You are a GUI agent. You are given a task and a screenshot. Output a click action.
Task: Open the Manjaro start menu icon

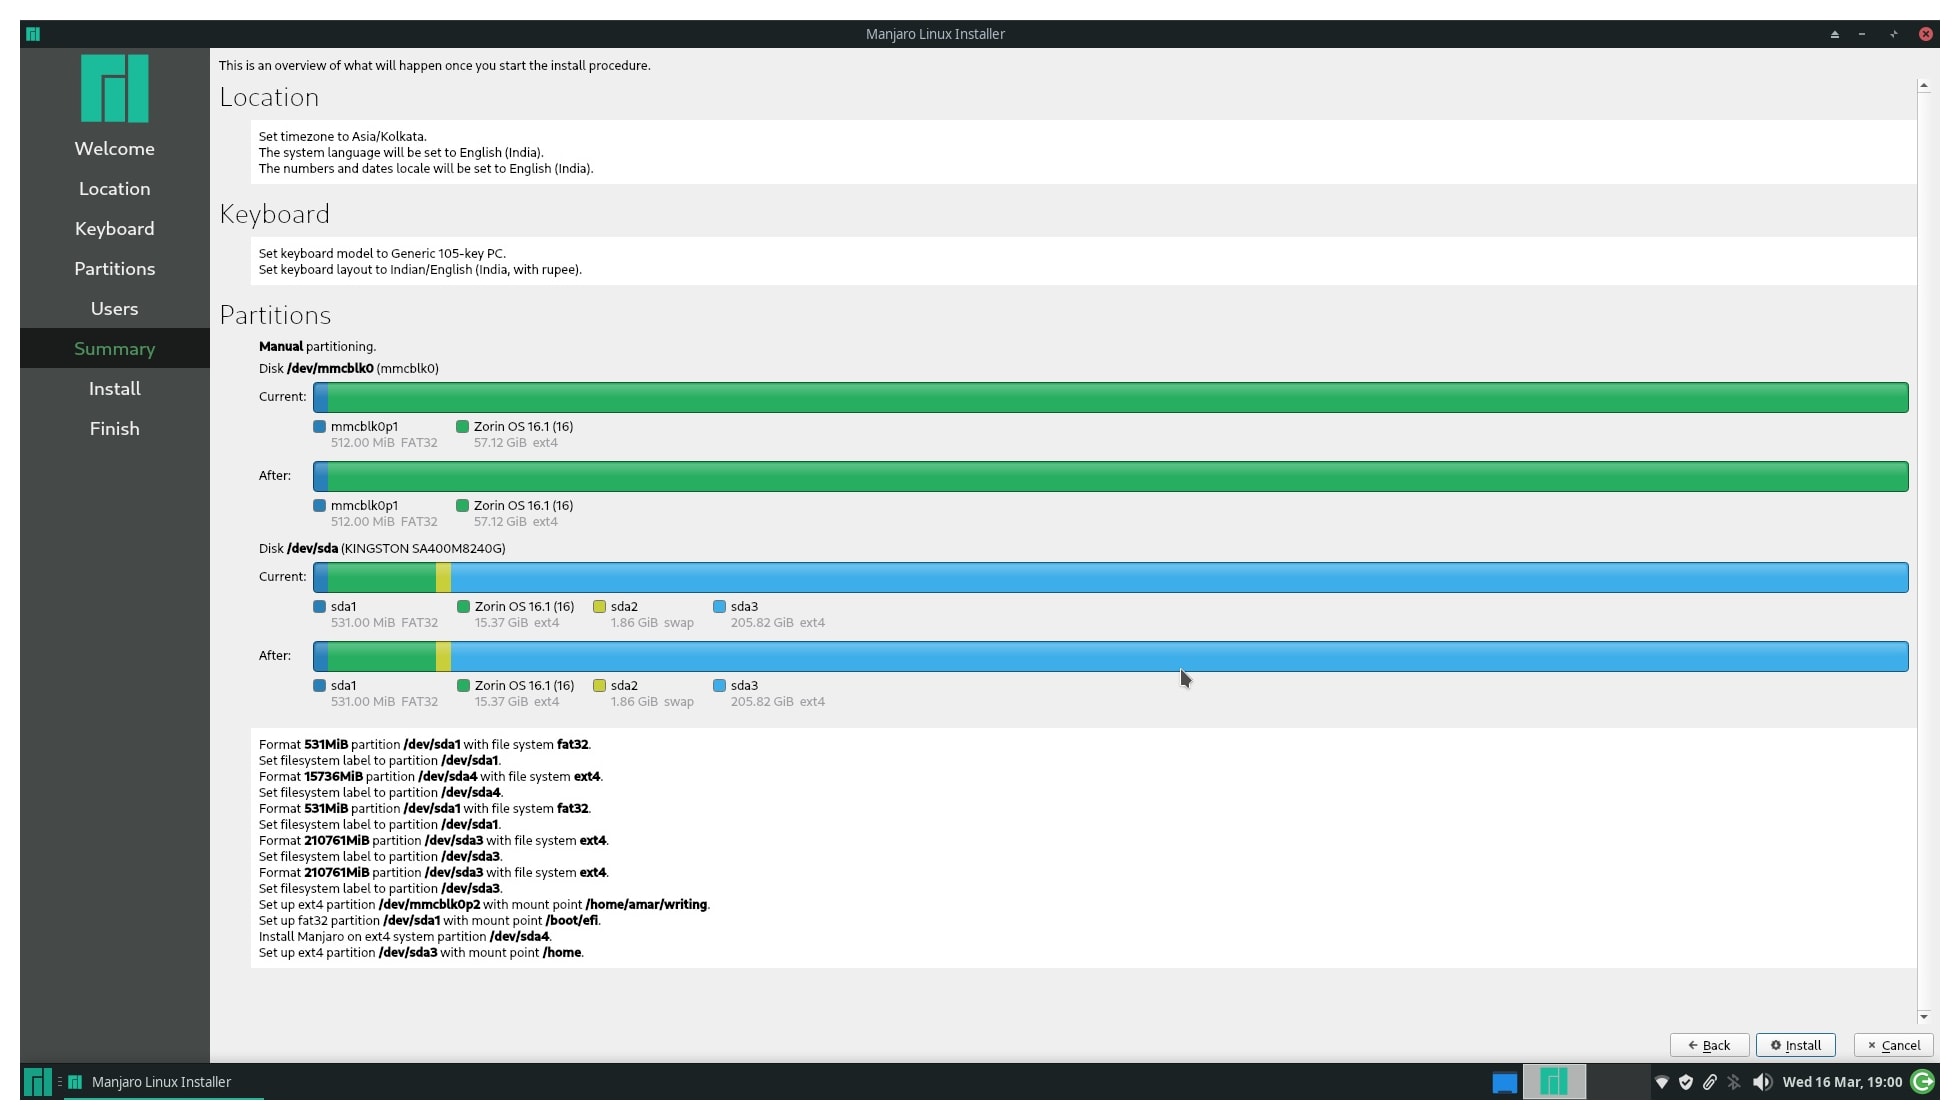click(x=37, y=1082)
